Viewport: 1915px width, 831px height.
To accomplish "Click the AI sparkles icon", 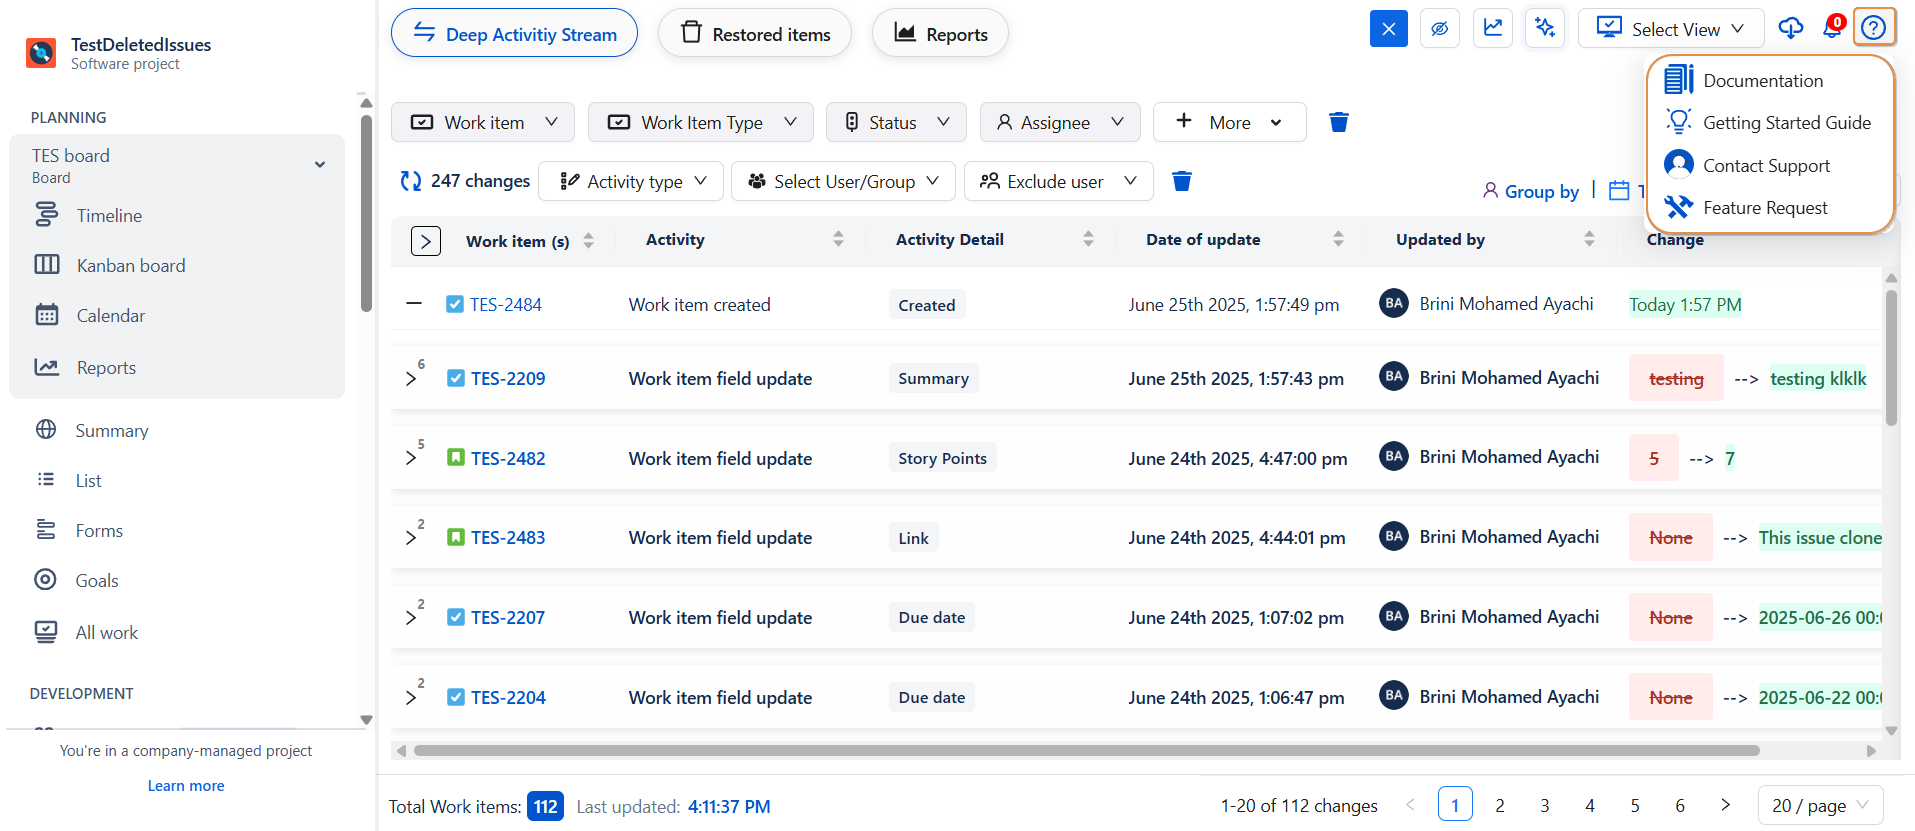I will (1545, 29).
